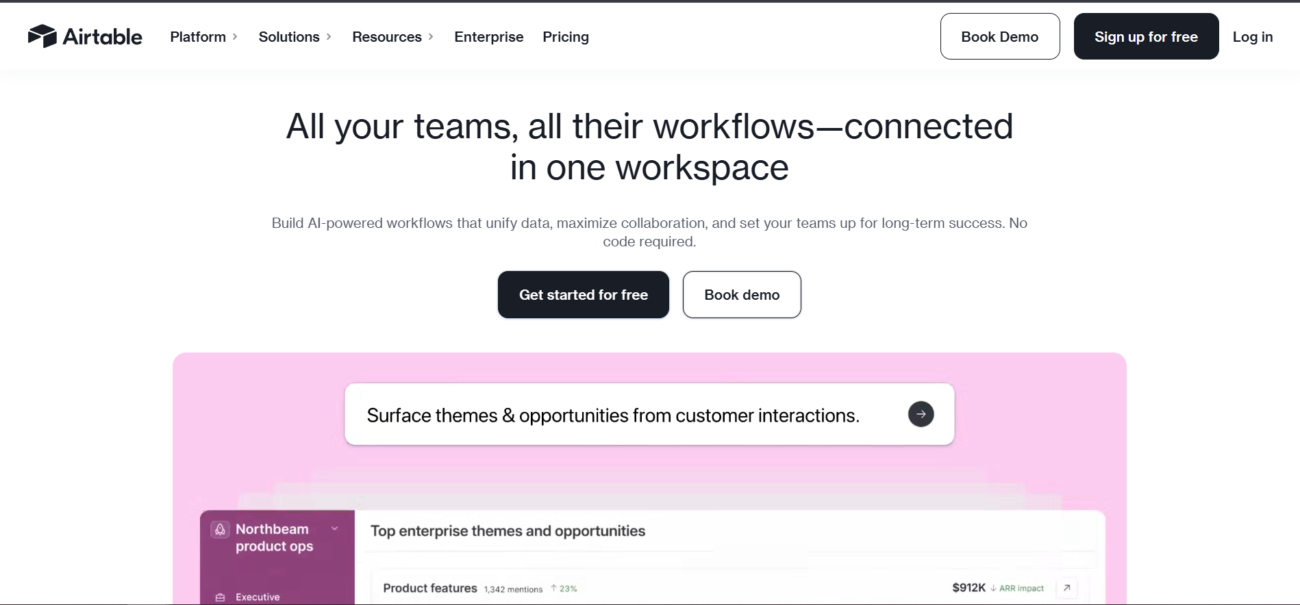Click the Northbeam rocket icon
Viewport: 1300px width, 605px height.
[221, 530]
